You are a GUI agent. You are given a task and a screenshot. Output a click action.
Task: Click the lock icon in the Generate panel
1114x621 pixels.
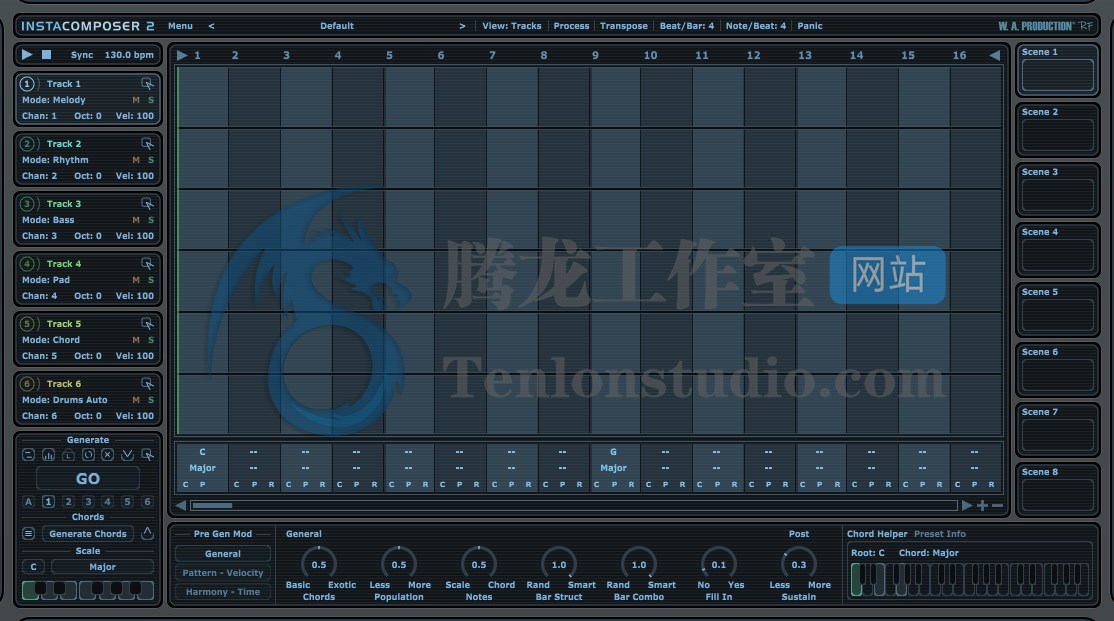pos(68,455)
